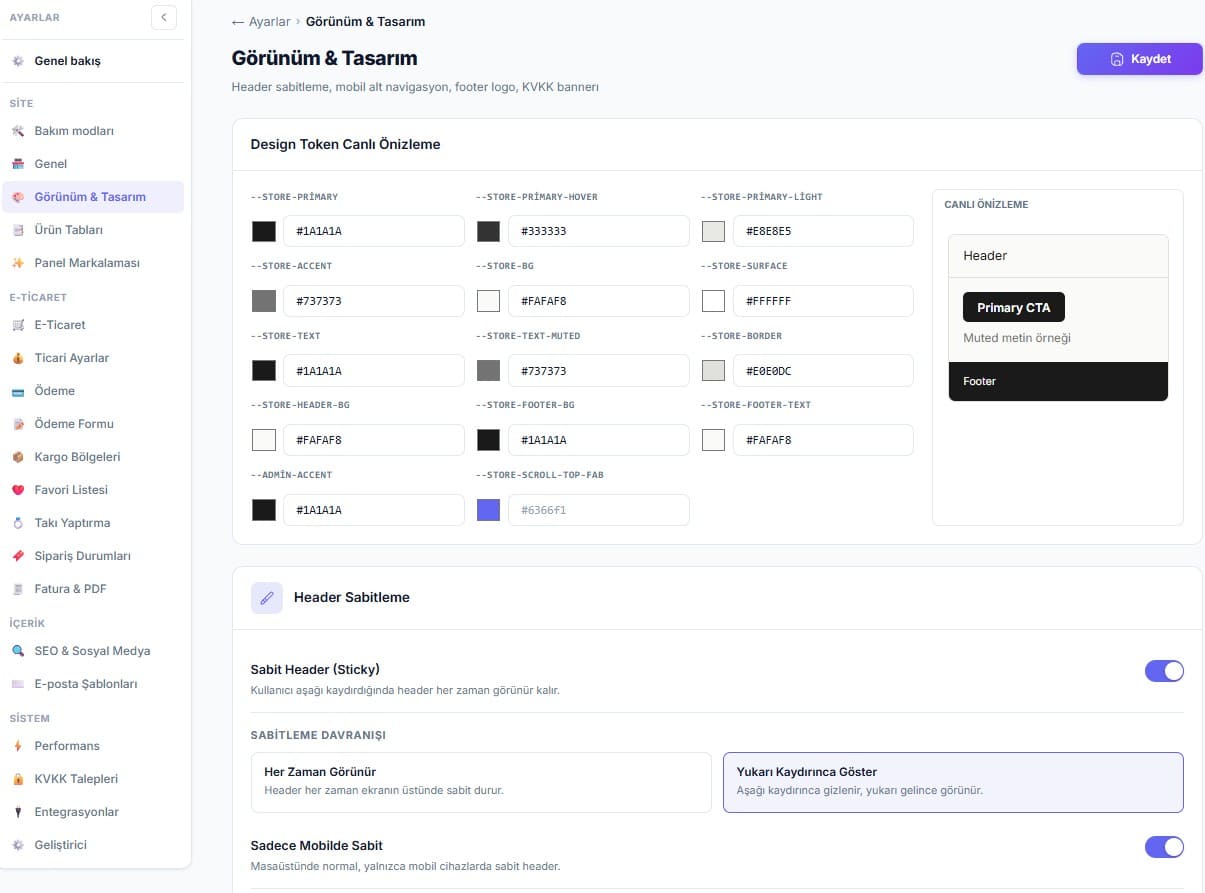Click the Ürün Tabları sidebar icon
Screen dimensions: 1205x893
(17, 230)
